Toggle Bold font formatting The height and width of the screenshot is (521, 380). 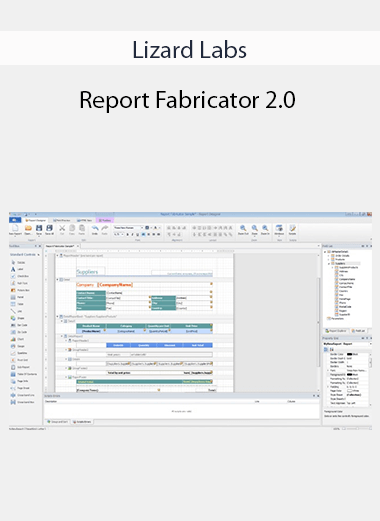point(127,235)
